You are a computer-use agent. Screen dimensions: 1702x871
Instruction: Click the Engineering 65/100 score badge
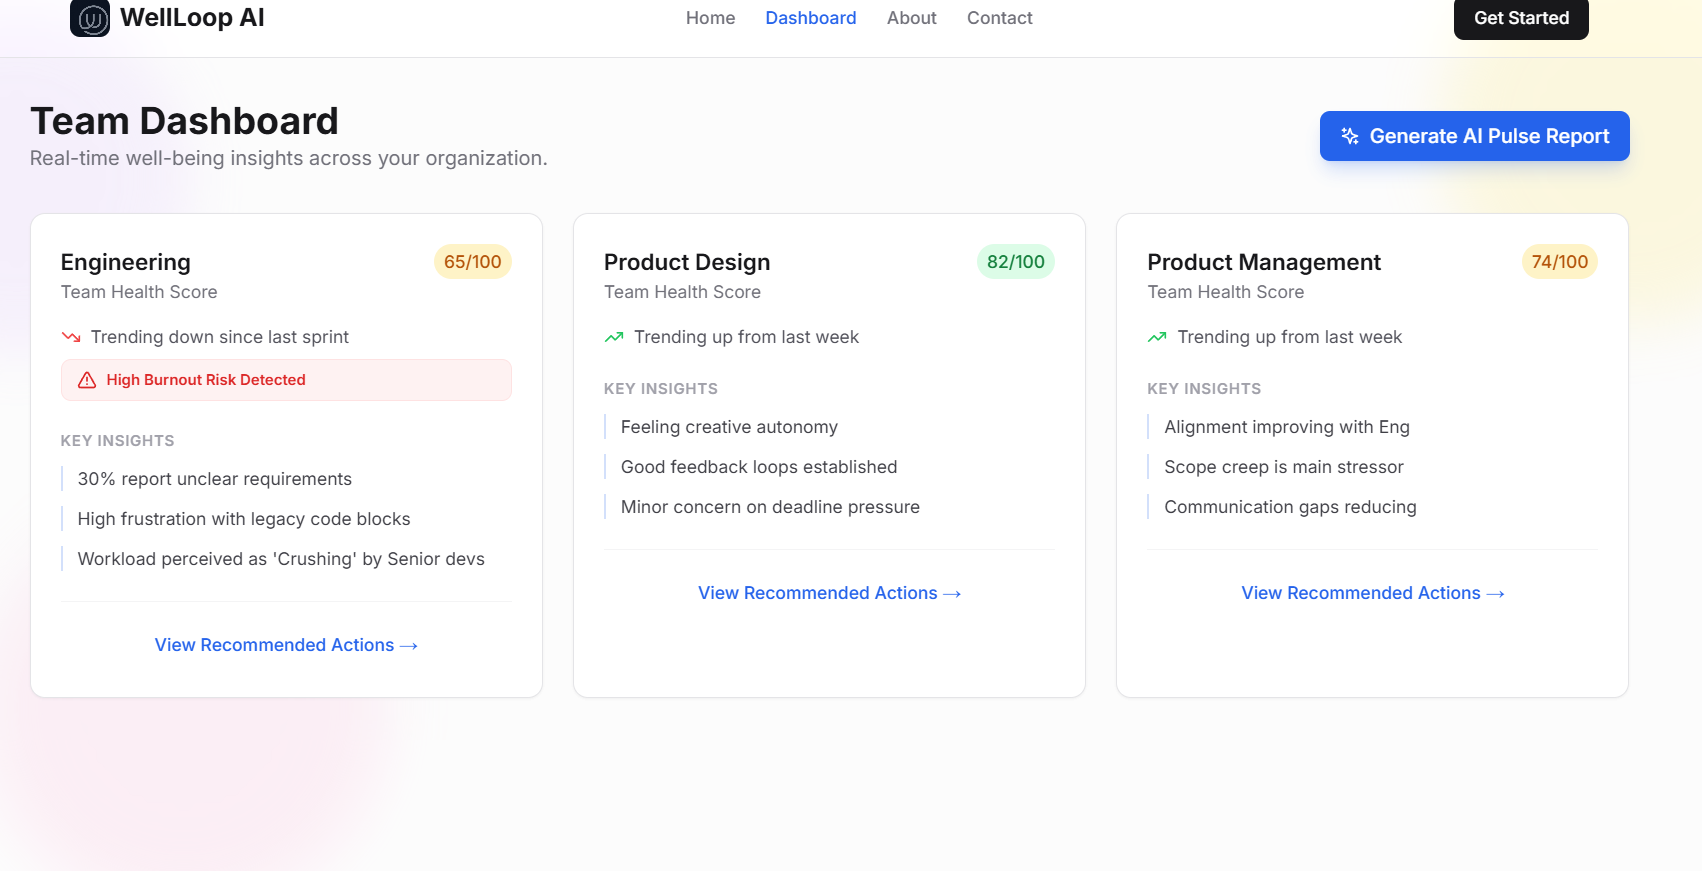point(473,262)
